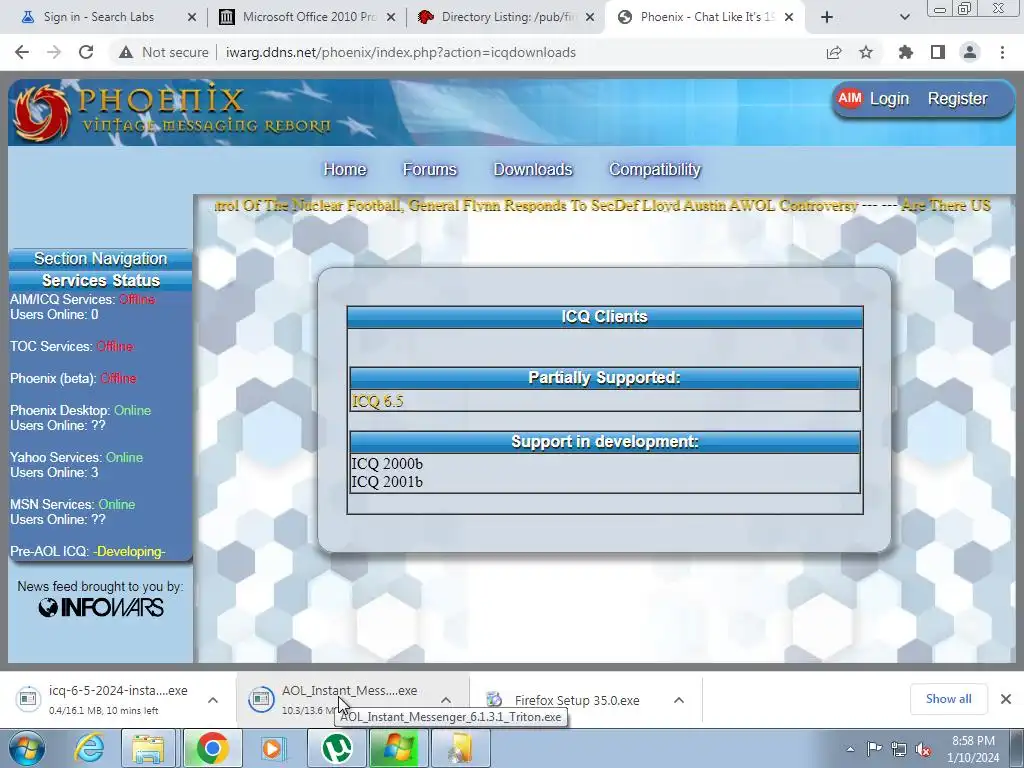The width and height of the screenshot is (1024, 768).
Task: Click the Chrome taskbar icon
Action: [x=211, y=748]
